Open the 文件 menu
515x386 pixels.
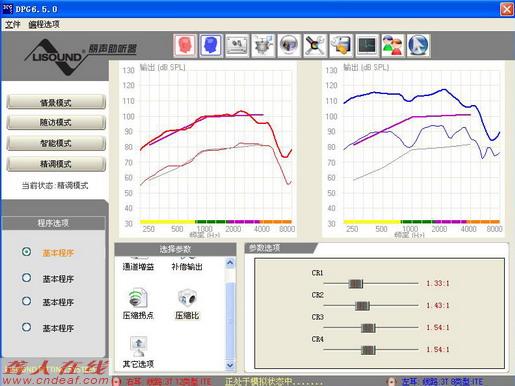tap(13, 24)
